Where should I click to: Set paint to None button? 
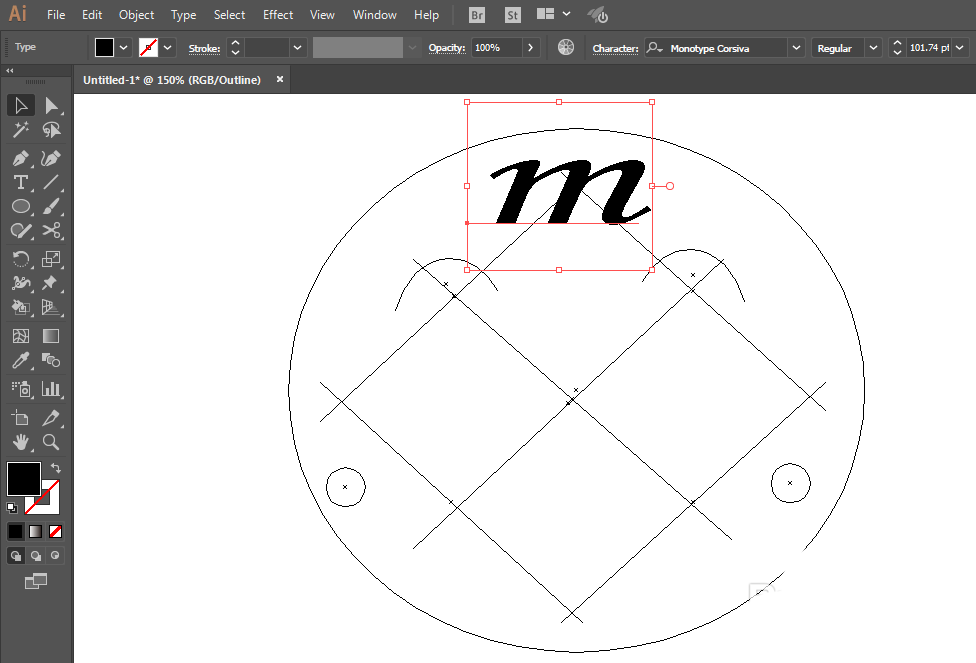(x=55, y=531)
